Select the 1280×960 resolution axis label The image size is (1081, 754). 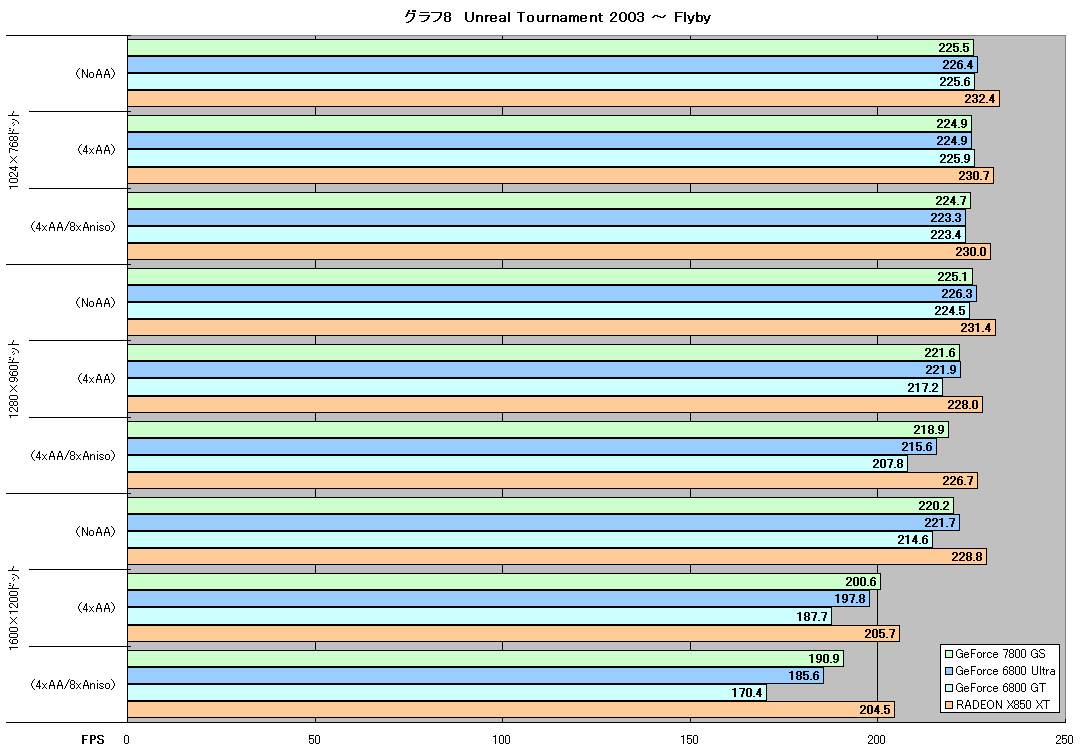click(x=14, y=378)
